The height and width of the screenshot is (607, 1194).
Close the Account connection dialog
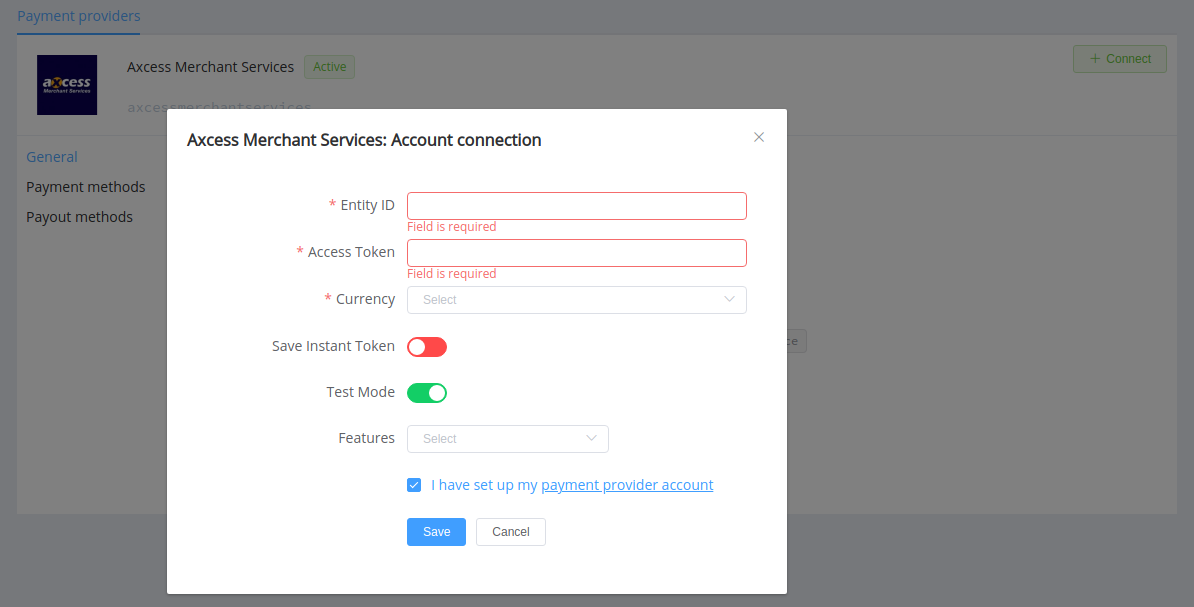click(x=758, y=137)
